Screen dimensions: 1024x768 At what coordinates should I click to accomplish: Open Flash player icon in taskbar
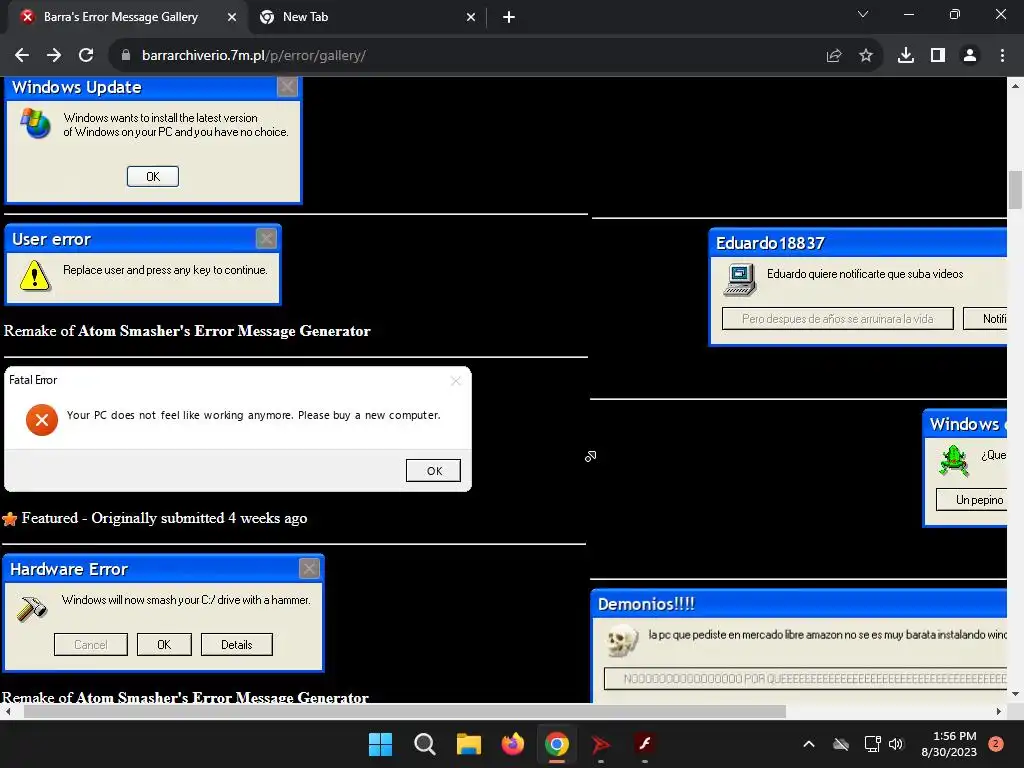click(x=645, y=744)
